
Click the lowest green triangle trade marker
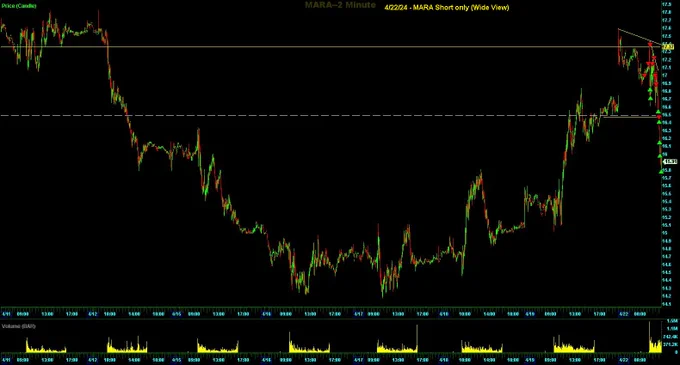pyautogui.click(x=661, y=172)
